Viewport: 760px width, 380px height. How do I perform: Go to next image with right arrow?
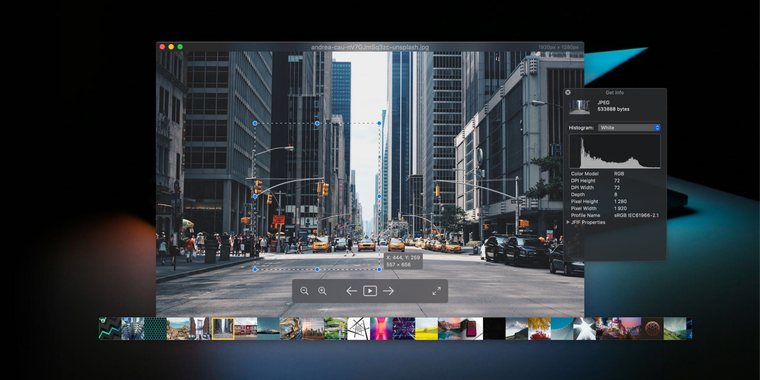coord(388,291)
